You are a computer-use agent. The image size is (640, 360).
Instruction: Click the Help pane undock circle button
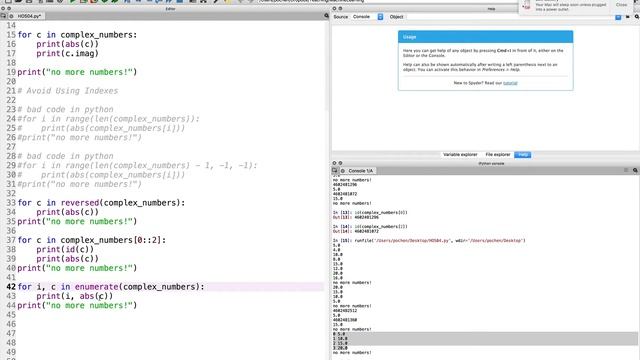click(340, 9)
